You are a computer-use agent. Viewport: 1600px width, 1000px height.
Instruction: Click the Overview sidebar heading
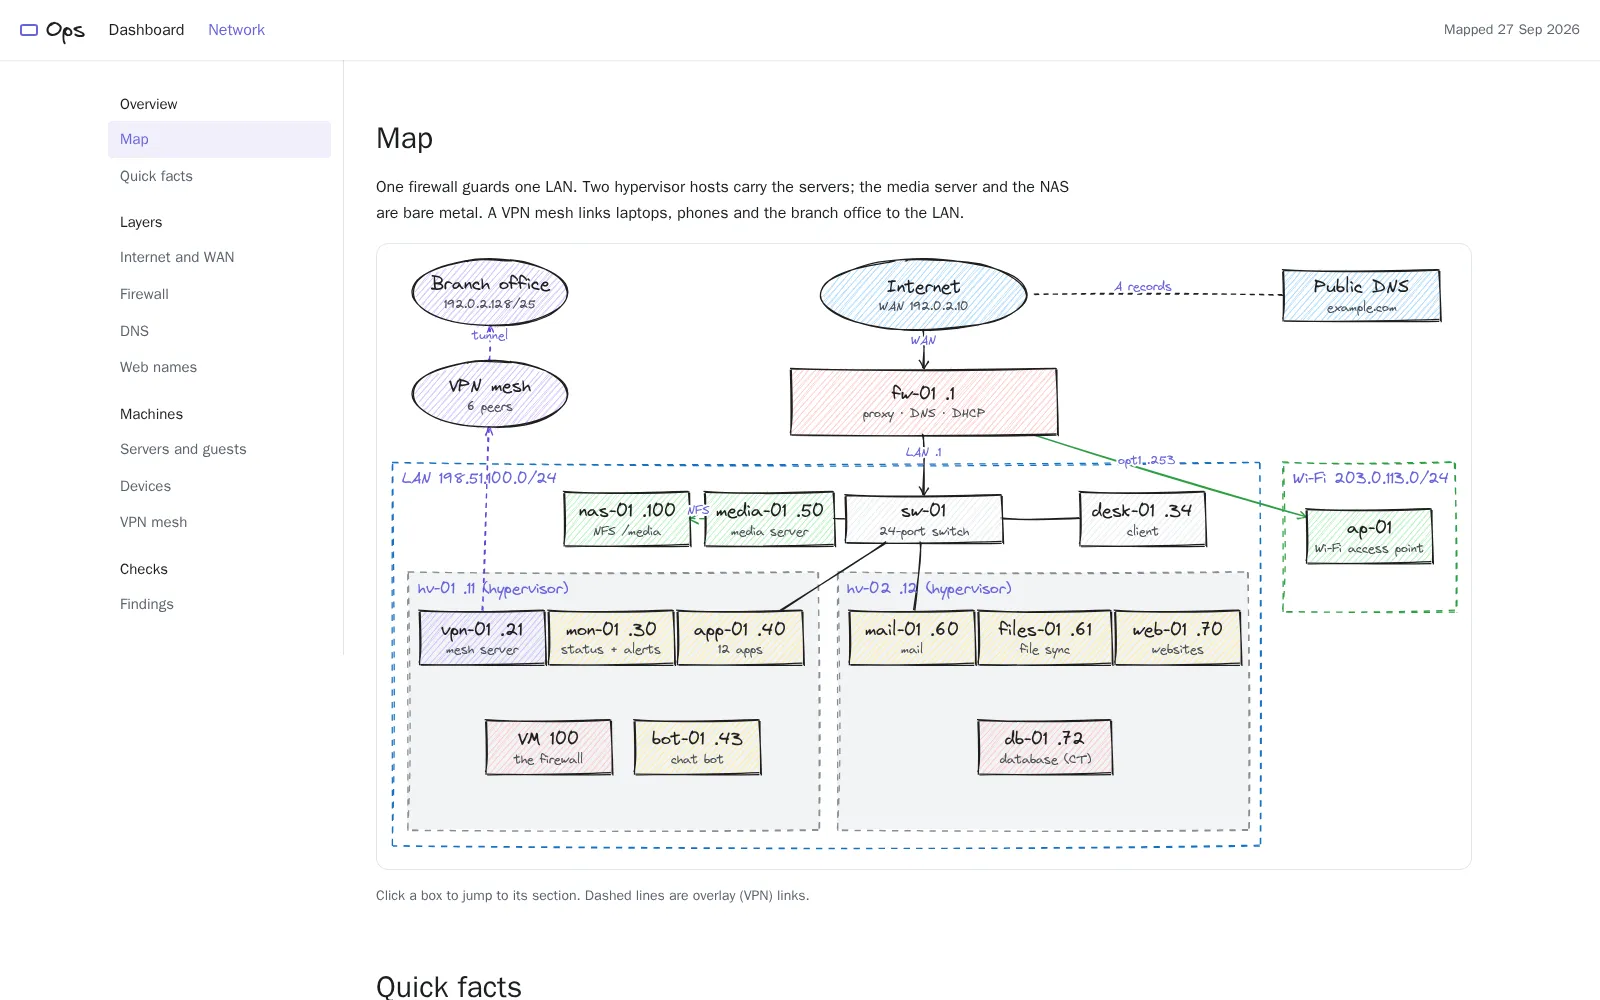[148, 104]
